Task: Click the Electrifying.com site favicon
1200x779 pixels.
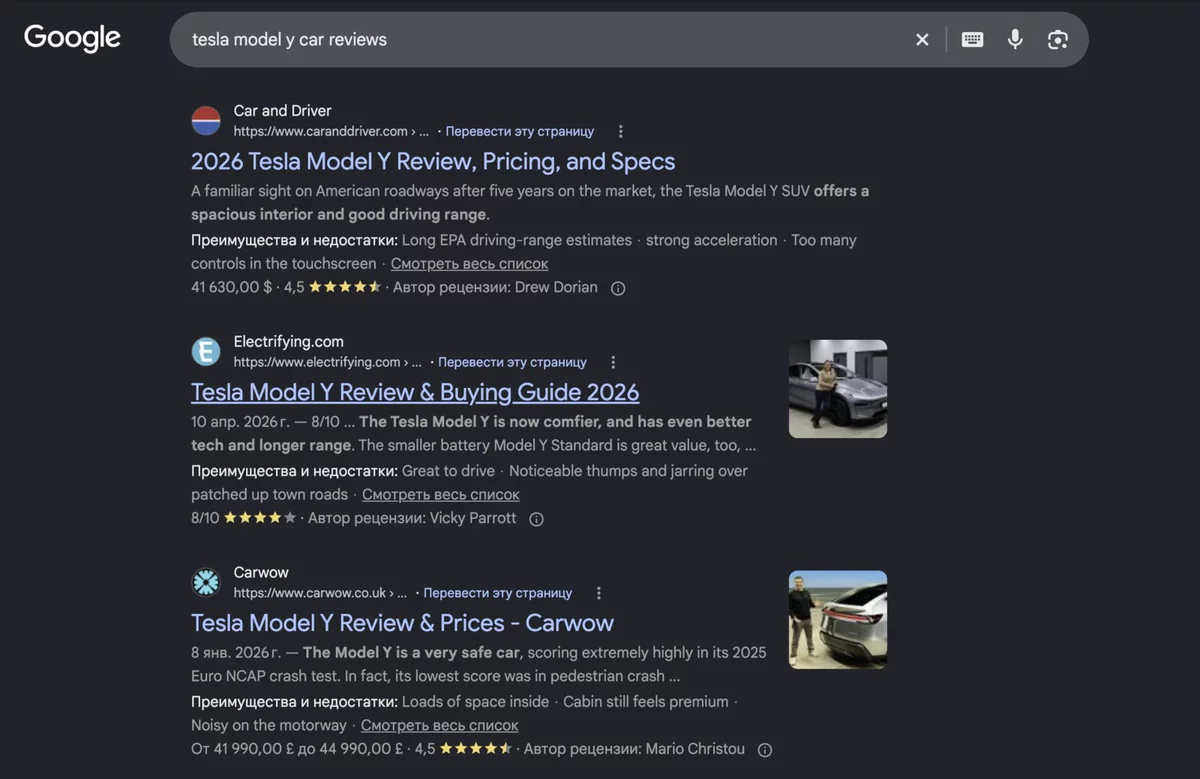Action: pyautogui.click(x=206, y=352)
